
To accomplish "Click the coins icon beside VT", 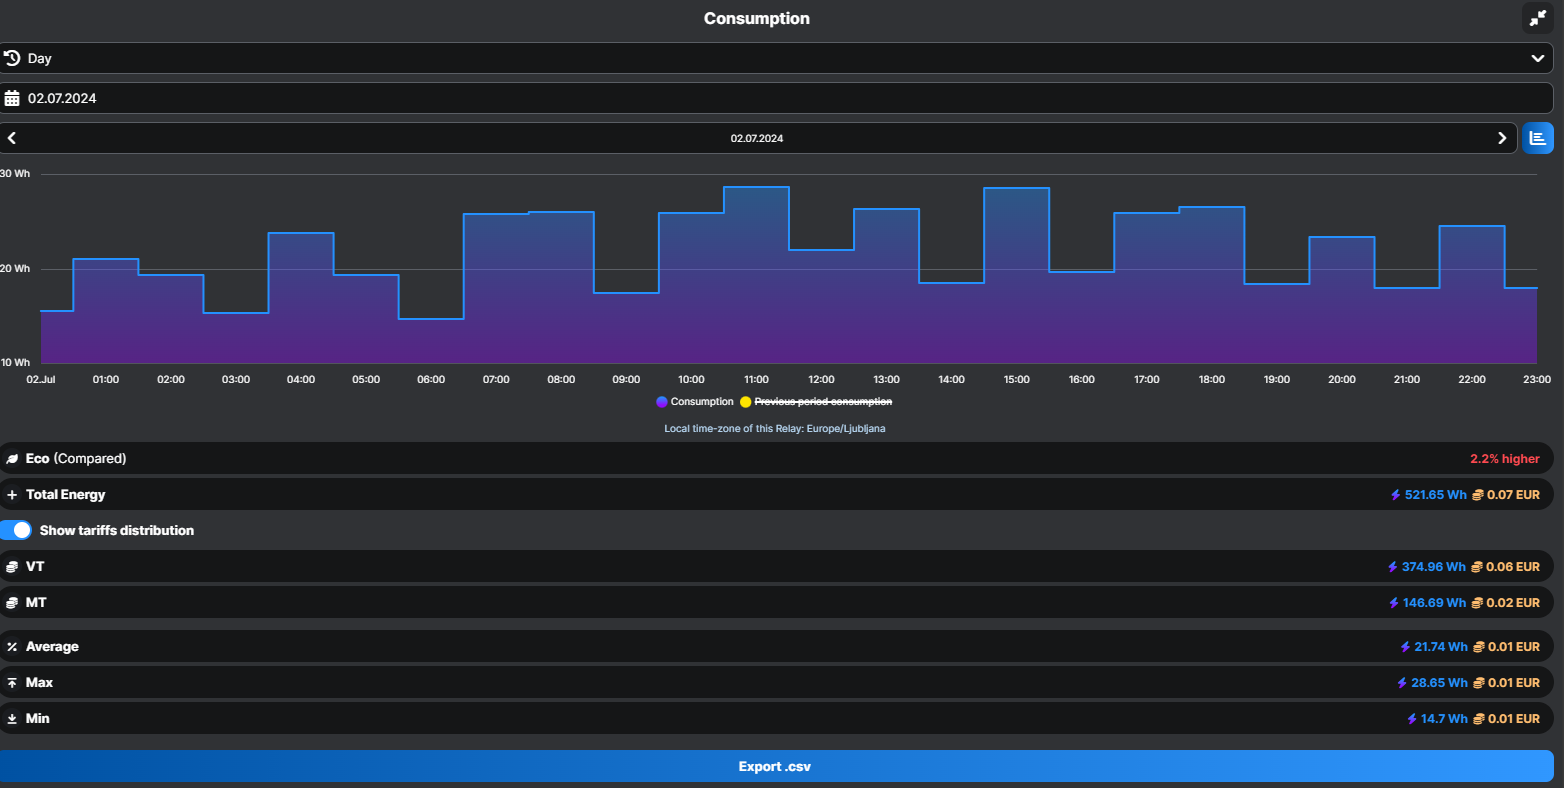I will 12,567.
